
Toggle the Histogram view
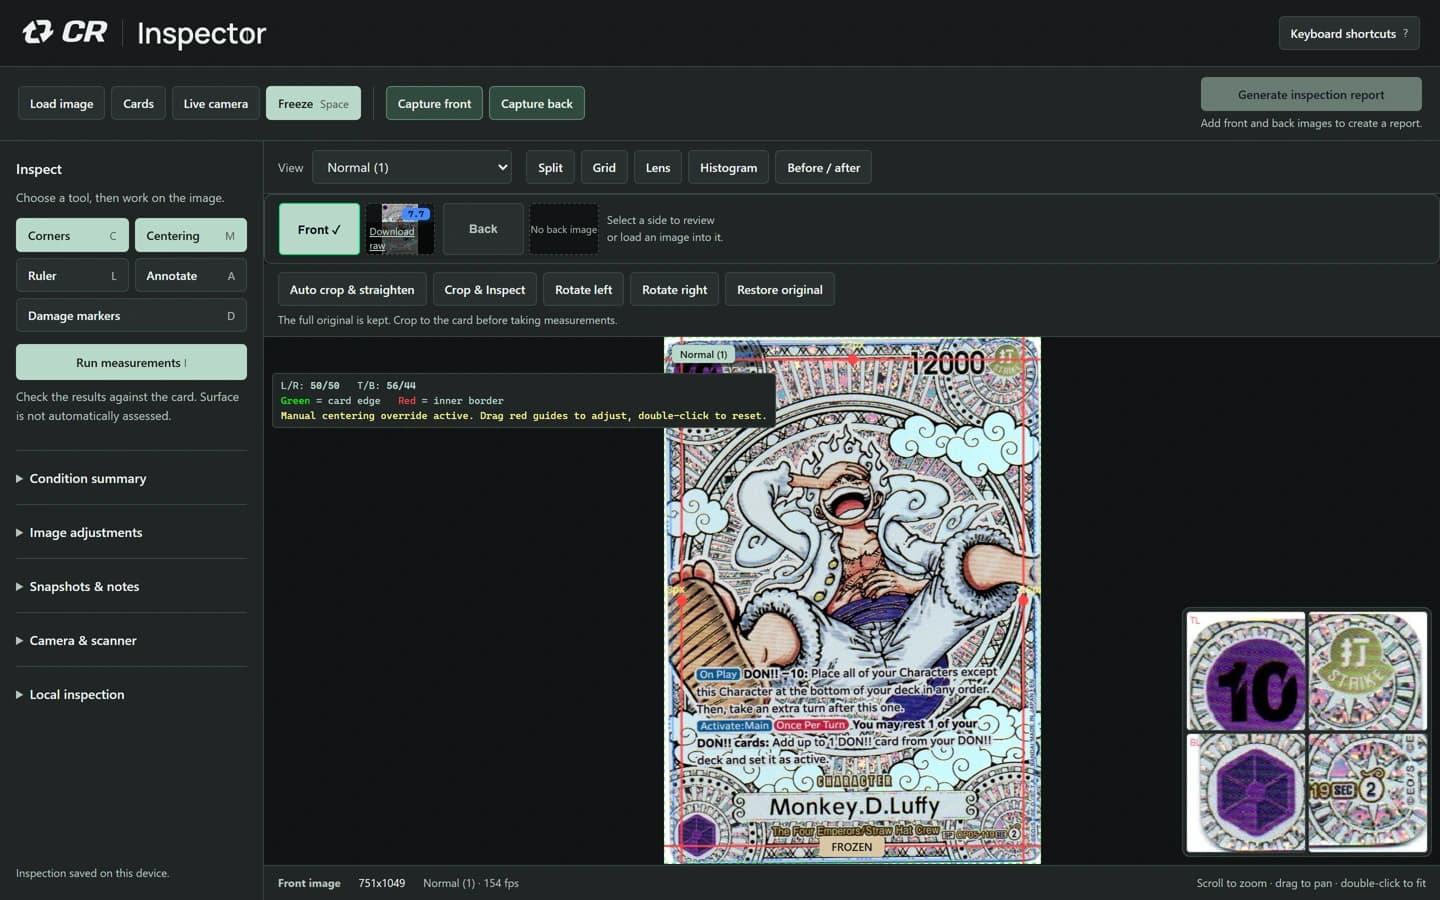tap(728, 167)
